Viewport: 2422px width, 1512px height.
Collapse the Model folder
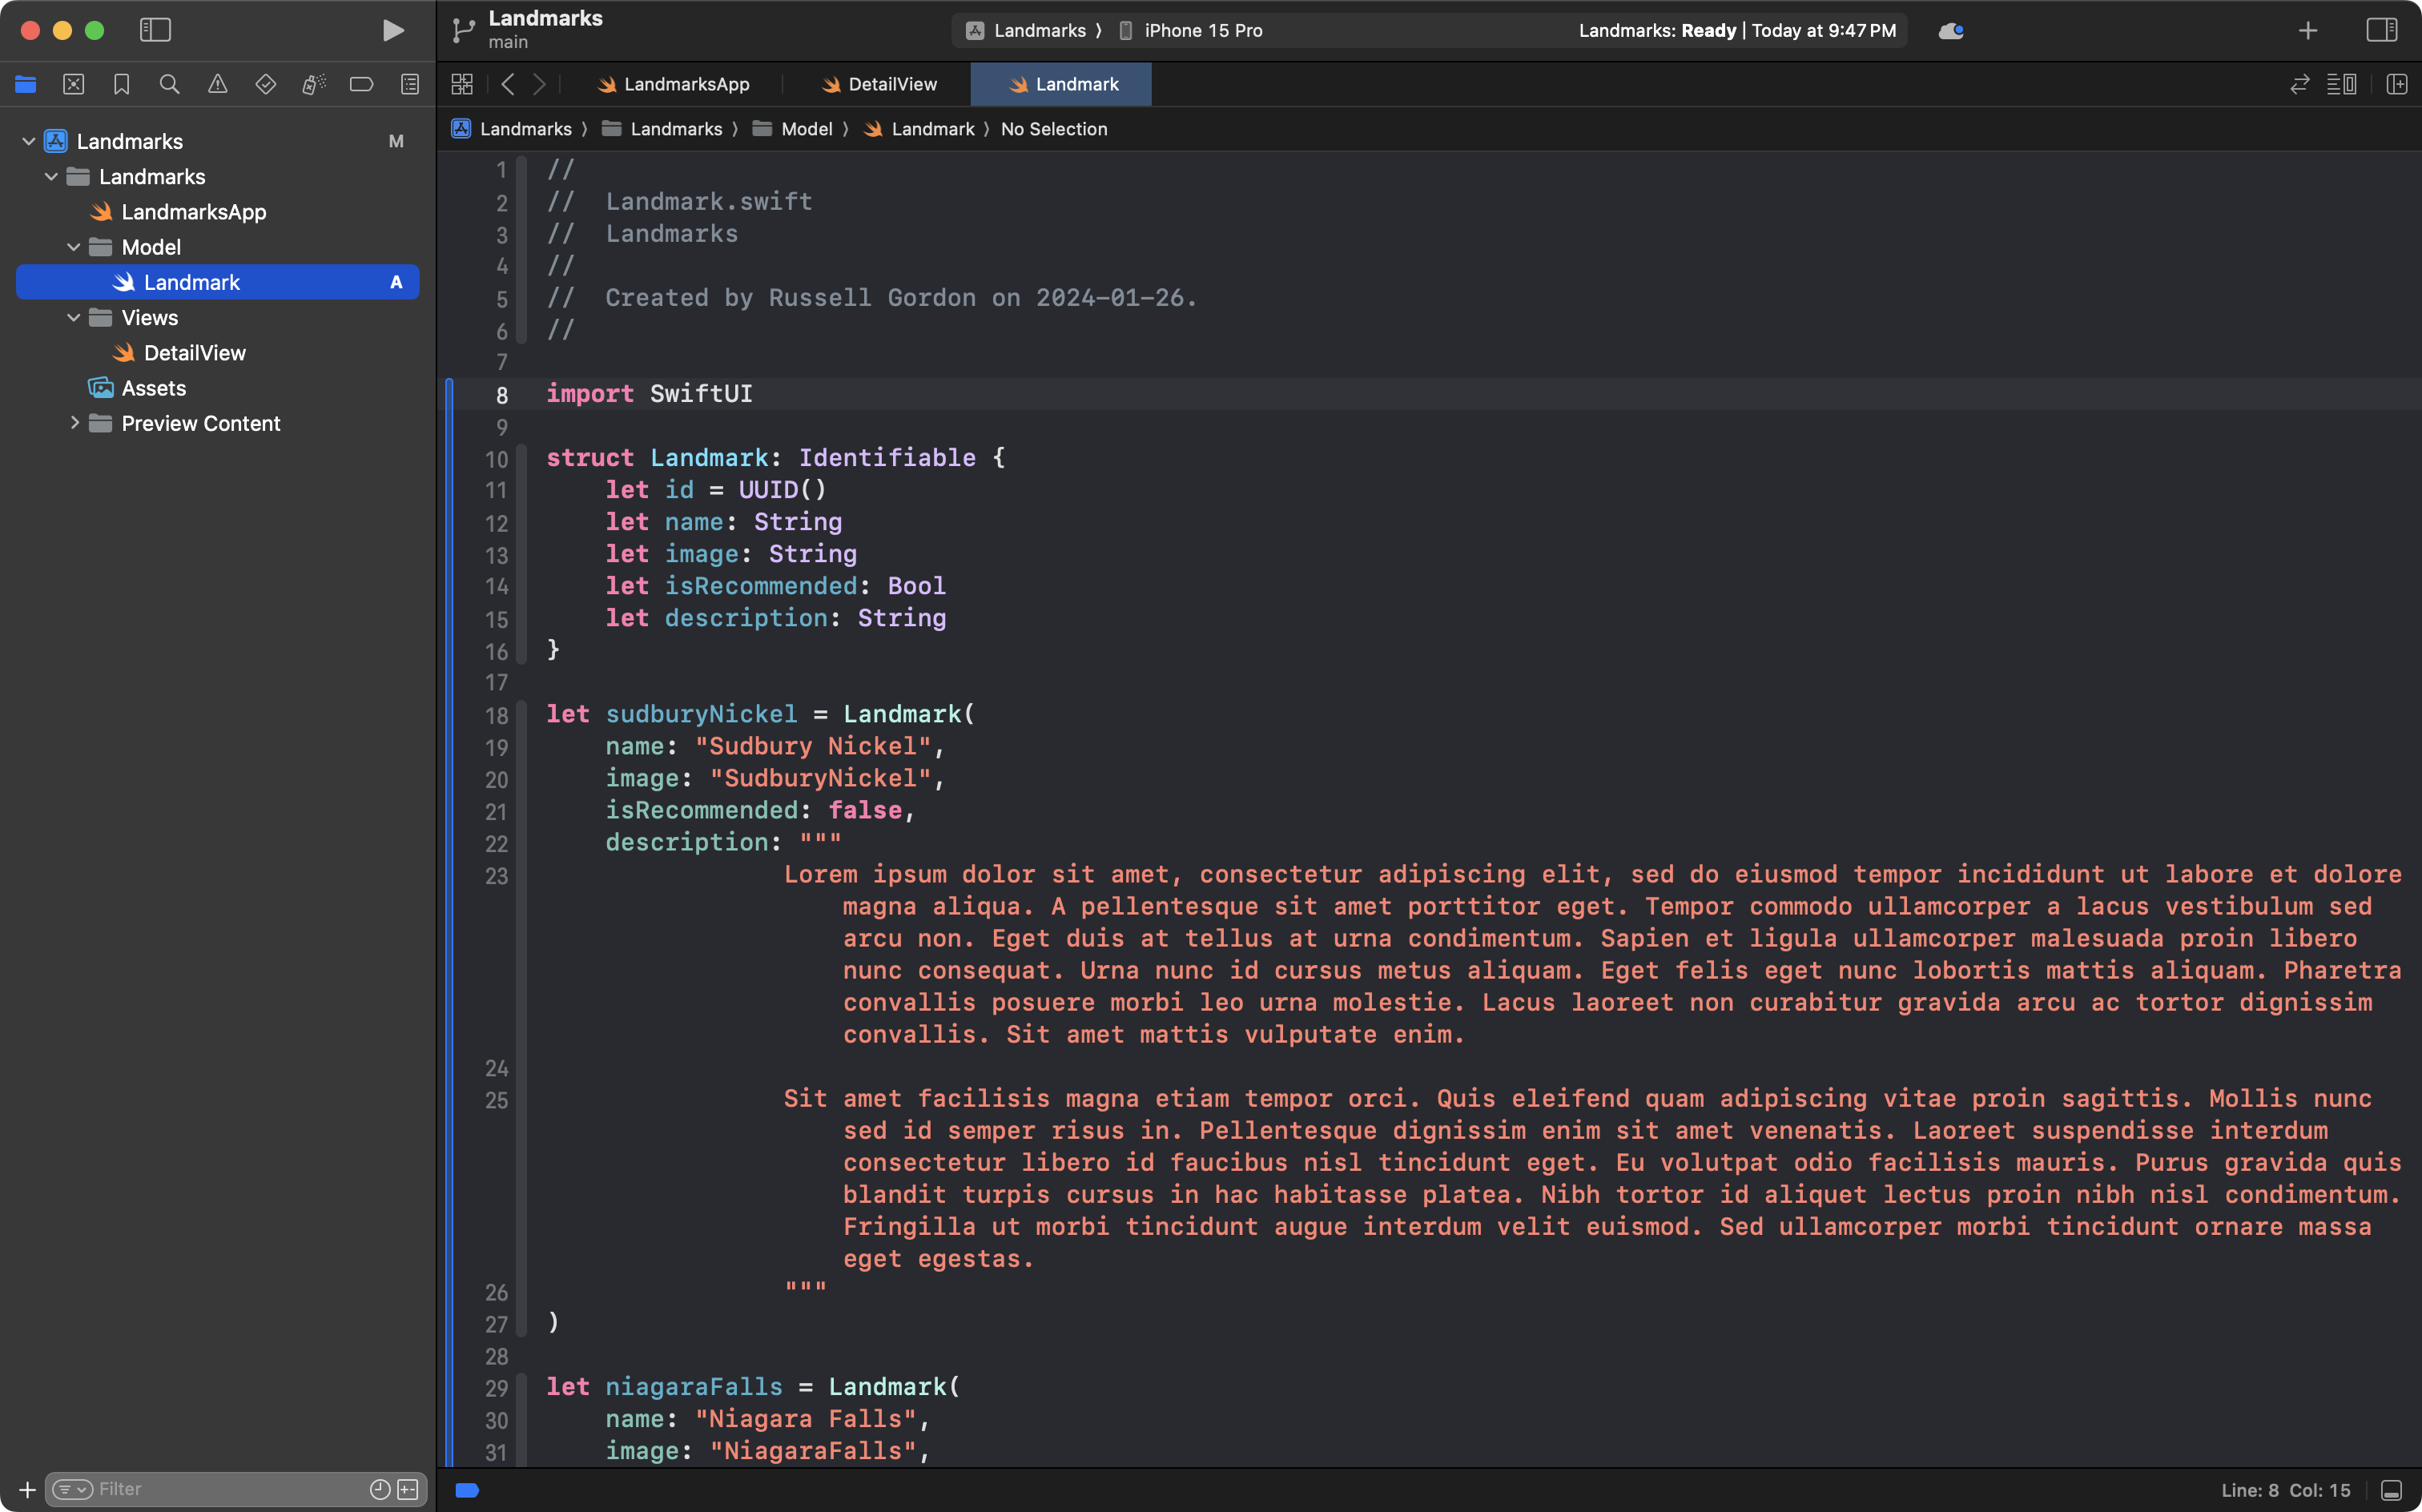pyautogui.click(x=72, y=247)
